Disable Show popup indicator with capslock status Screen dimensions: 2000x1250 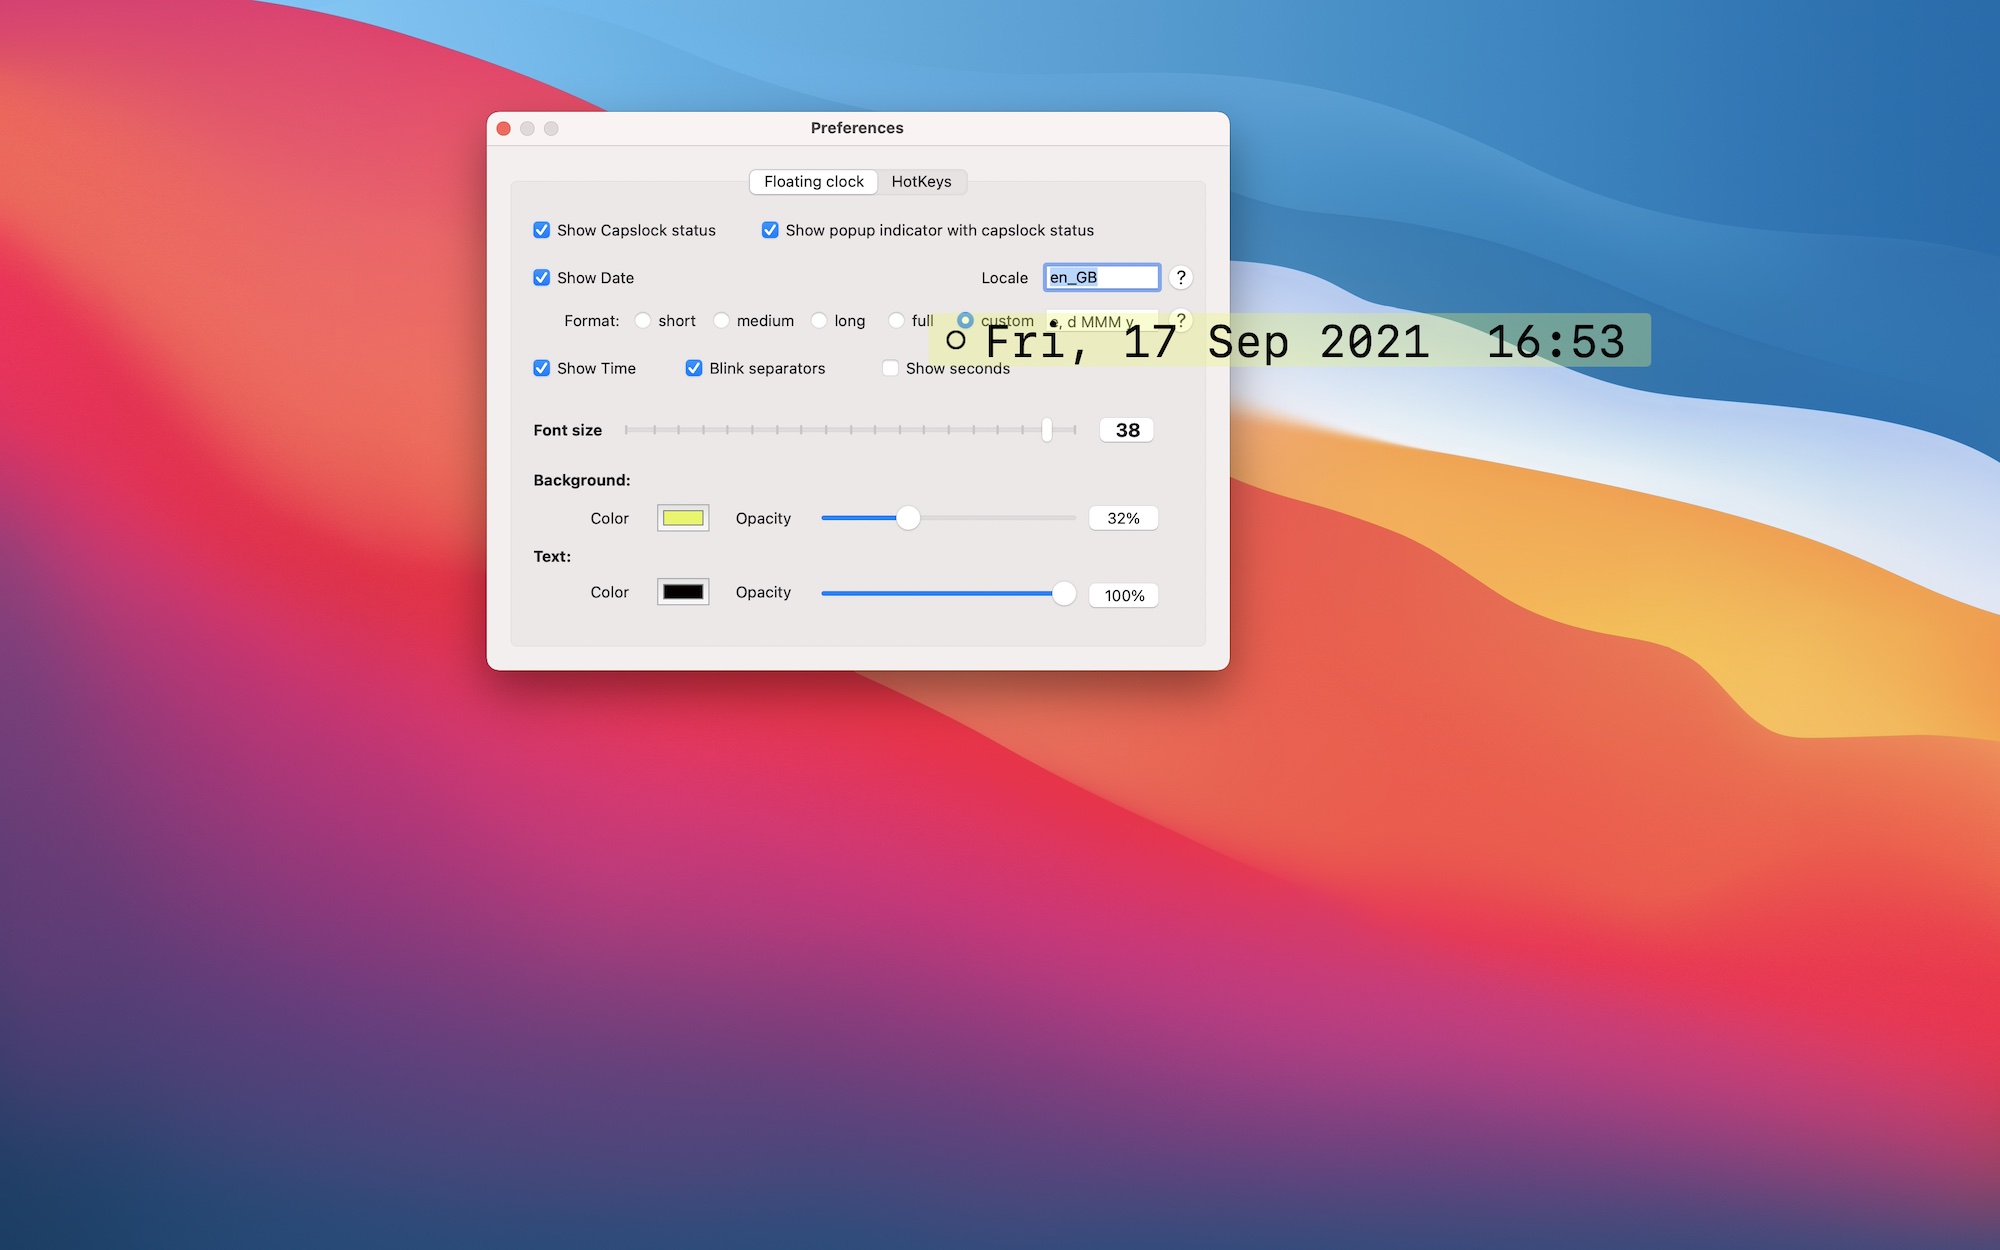(770, 230)
